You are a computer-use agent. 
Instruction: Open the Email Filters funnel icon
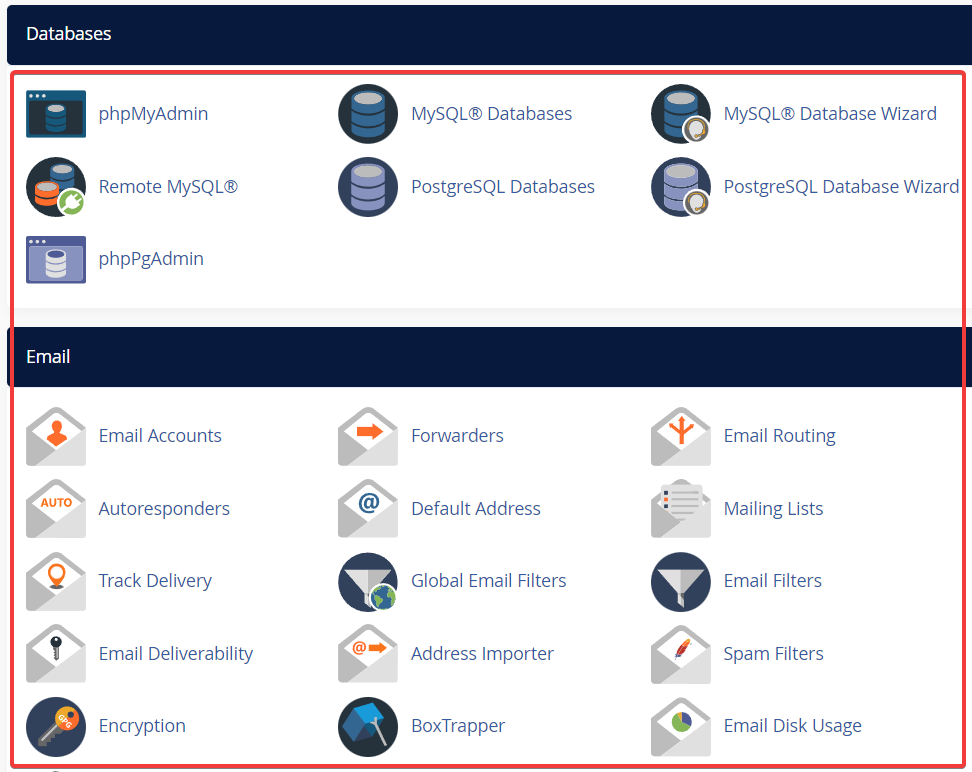pyautogui.click(x=681, y=581)
